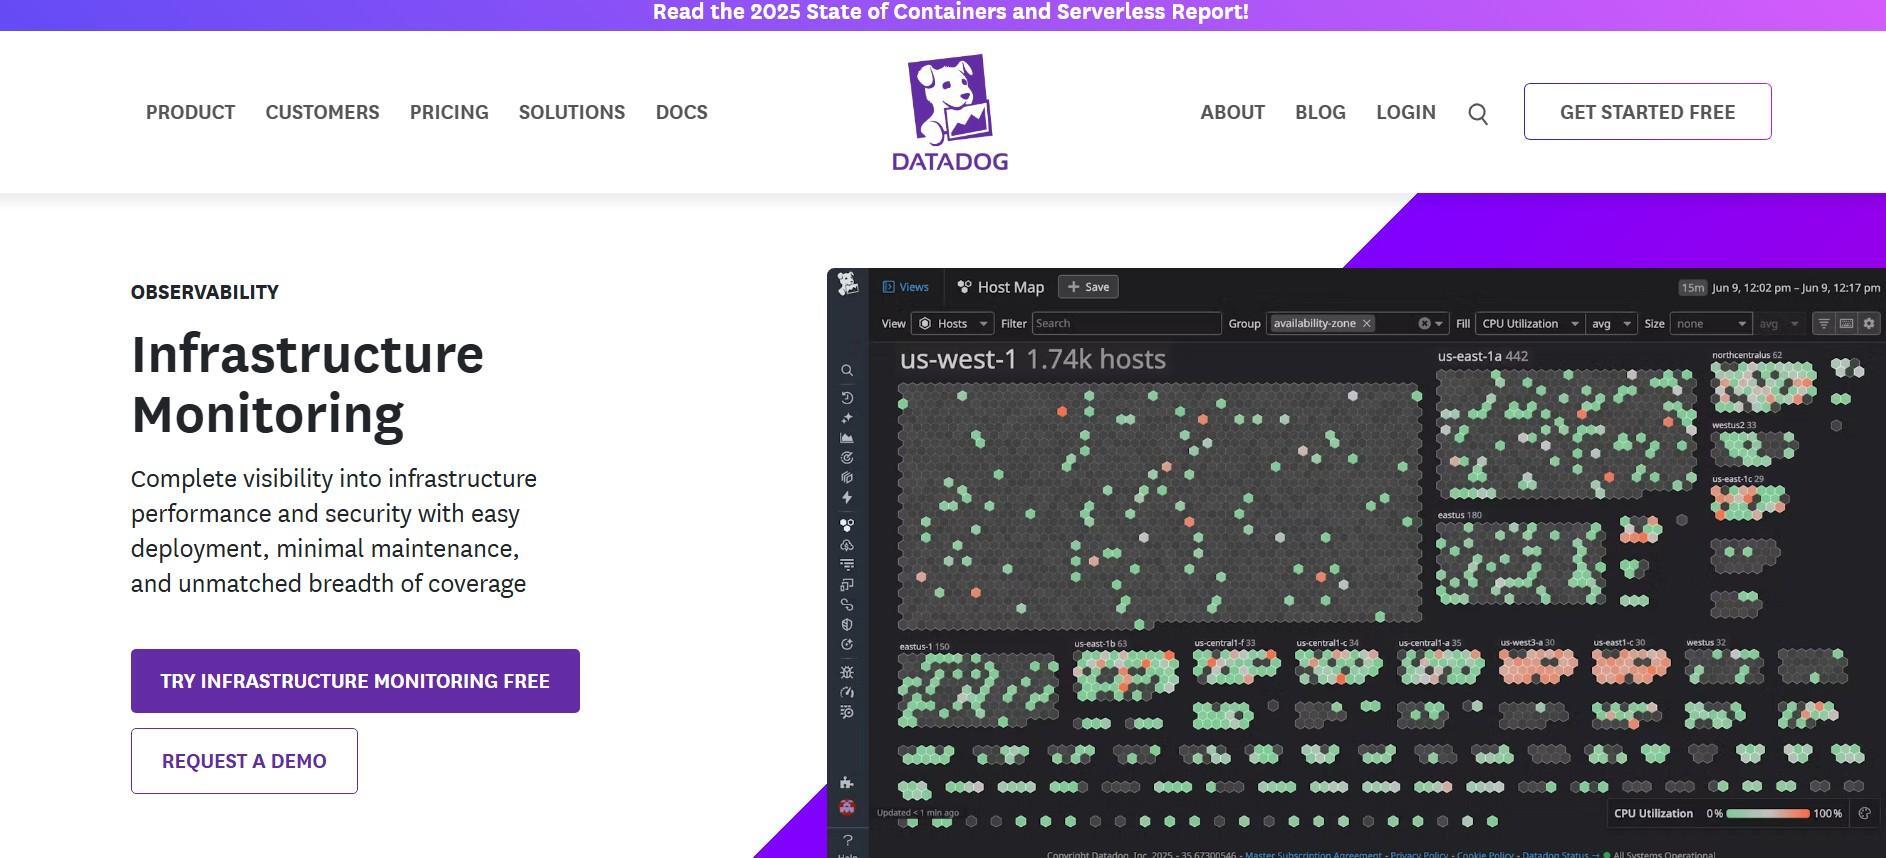The width and height of the screenshot is (1886, 858).
Task: Click the cloud icon in dashboard sidebar
Action: [x=847, y=545]
